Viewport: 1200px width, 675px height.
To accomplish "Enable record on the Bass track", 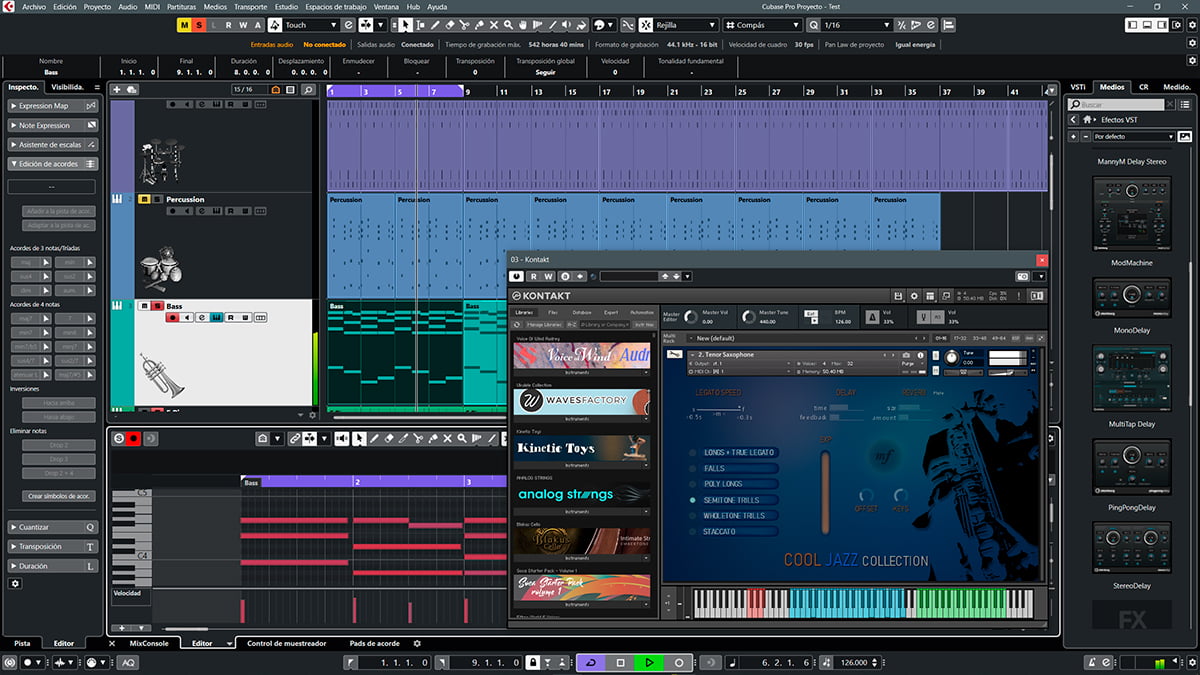I will (x=172, y=318).
